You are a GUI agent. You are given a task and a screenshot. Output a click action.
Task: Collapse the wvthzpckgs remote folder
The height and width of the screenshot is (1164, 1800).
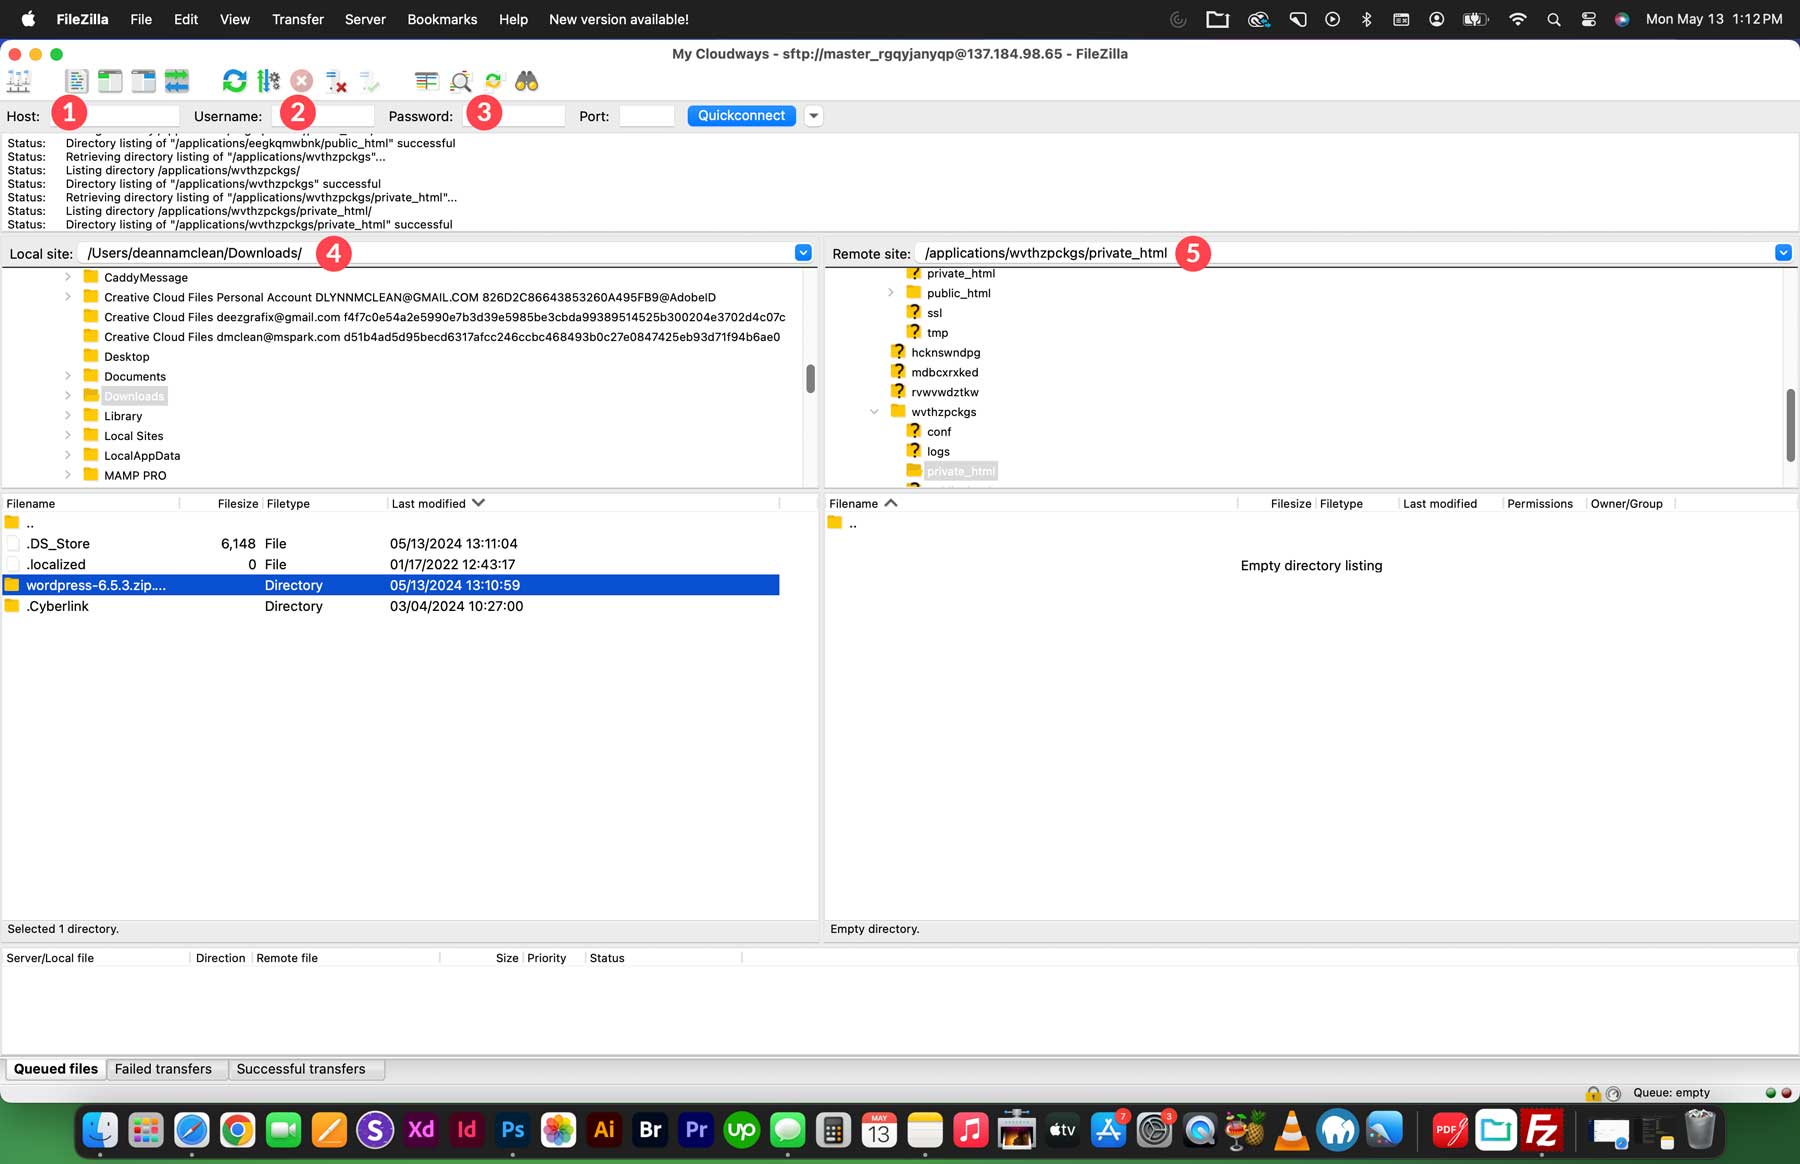(873, 411)
